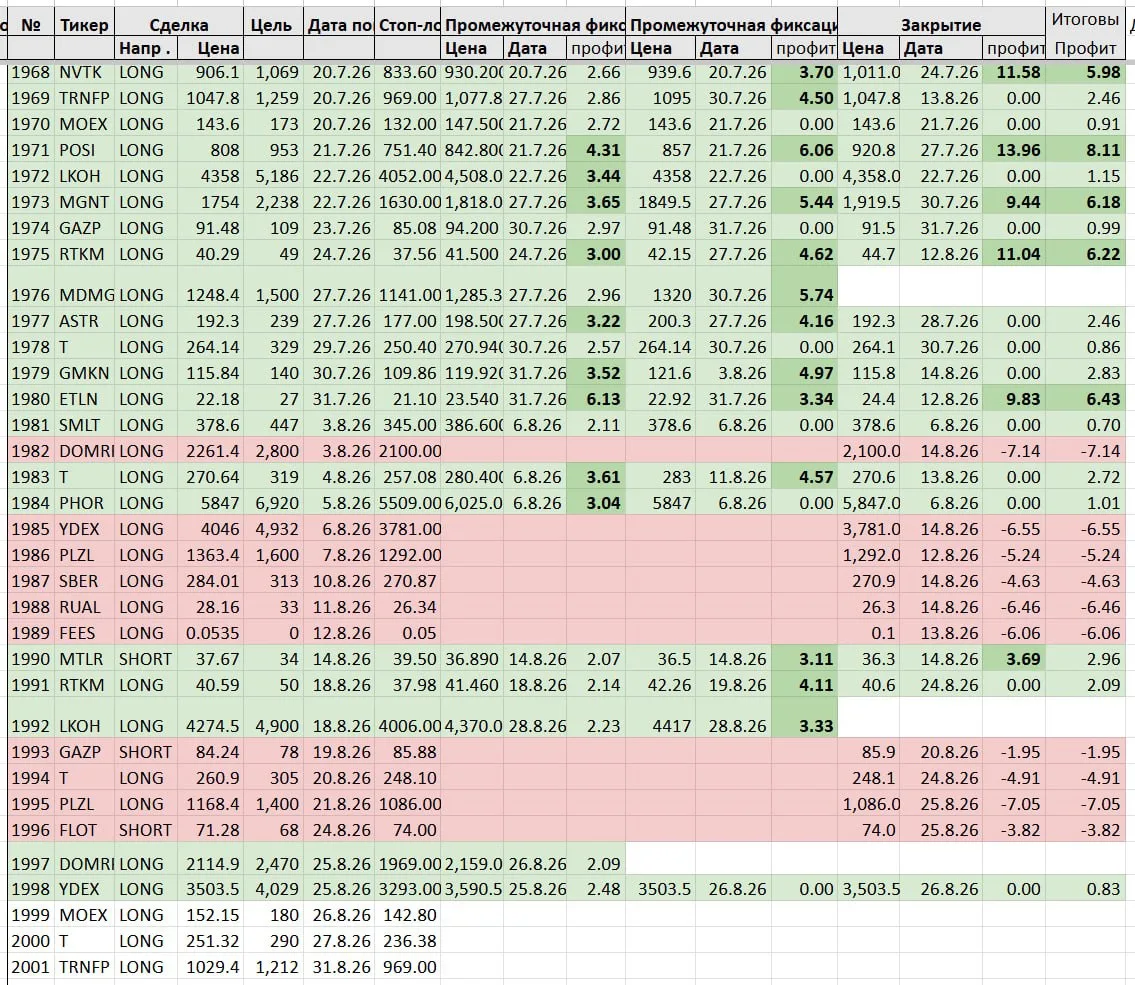
Task: Select the date cell 31.8.26
Action: [x=339, y=968]
